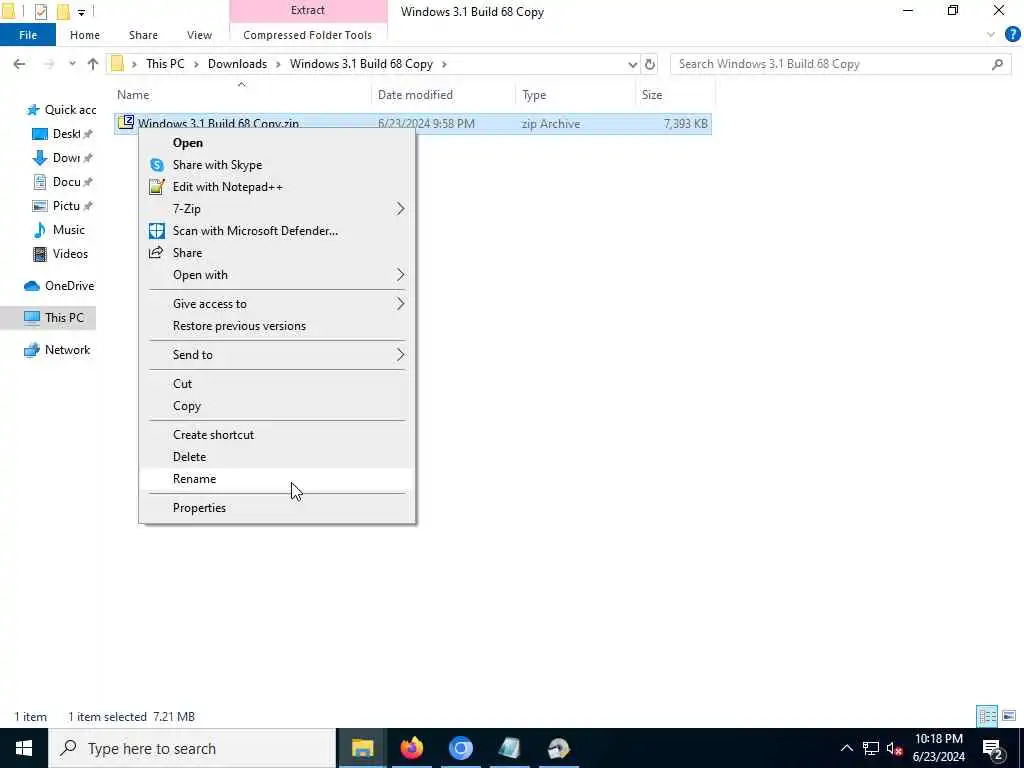Open recent locations dropdown arrow
Image resolution: width=1024 pixels, height=768 pixels.
72,64
